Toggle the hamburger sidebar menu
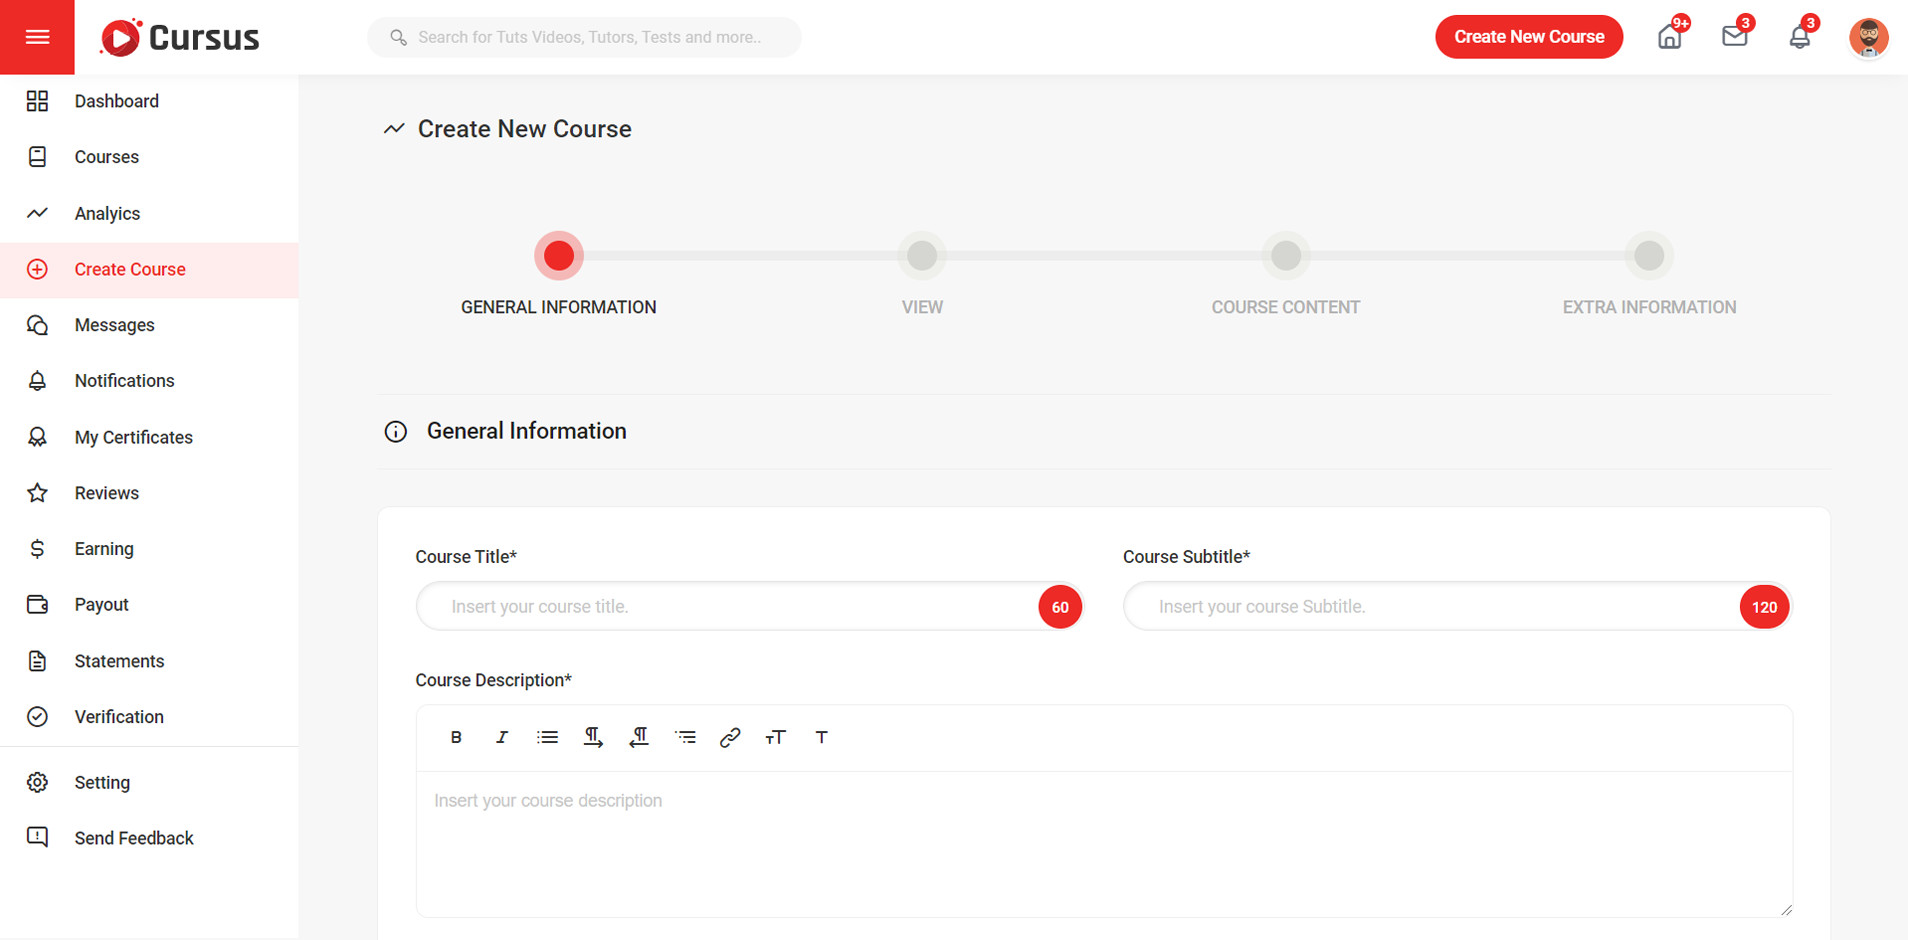Screen dimensions: 1908x940 (x=37, y=37)
